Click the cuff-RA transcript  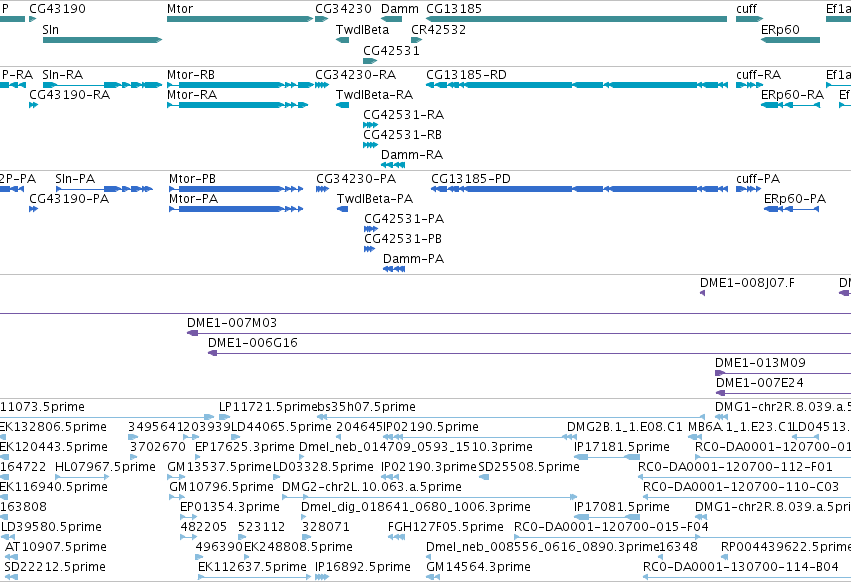(x=750, y=85)
